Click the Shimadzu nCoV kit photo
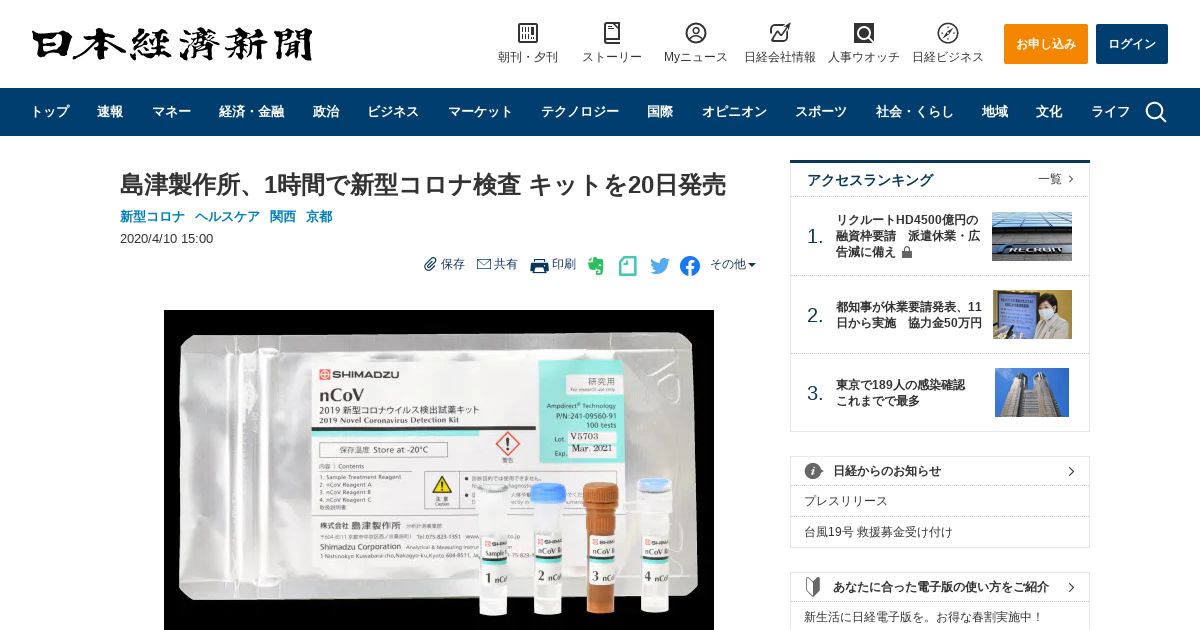 [x=439, y=470]
